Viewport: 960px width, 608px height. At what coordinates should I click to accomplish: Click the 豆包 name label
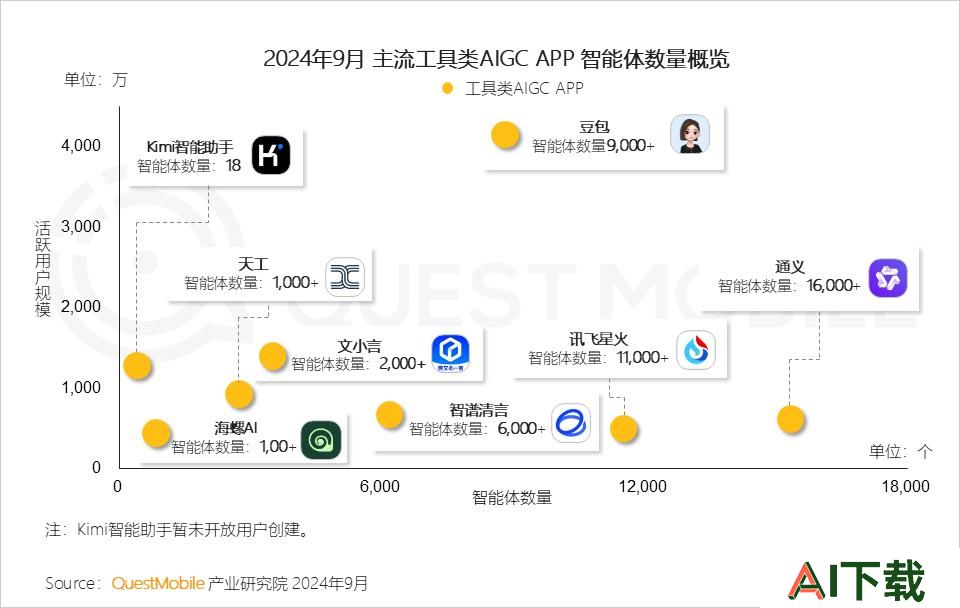(x=594, y=127)
